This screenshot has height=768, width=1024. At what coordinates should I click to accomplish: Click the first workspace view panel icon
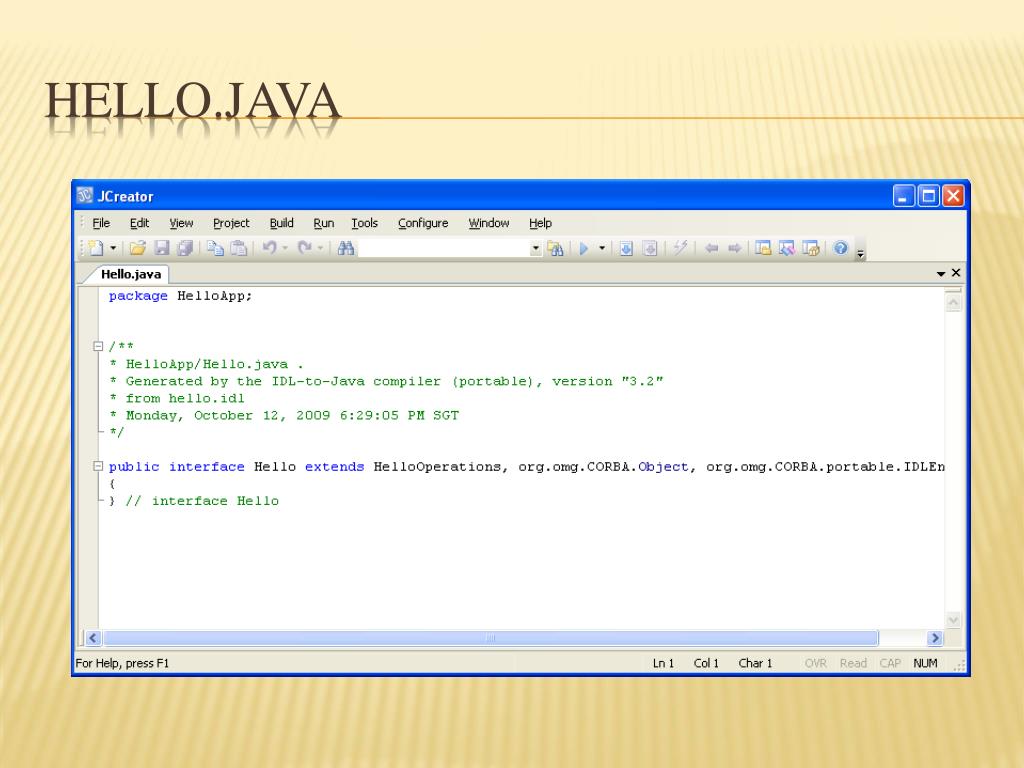tap(763, 248)
